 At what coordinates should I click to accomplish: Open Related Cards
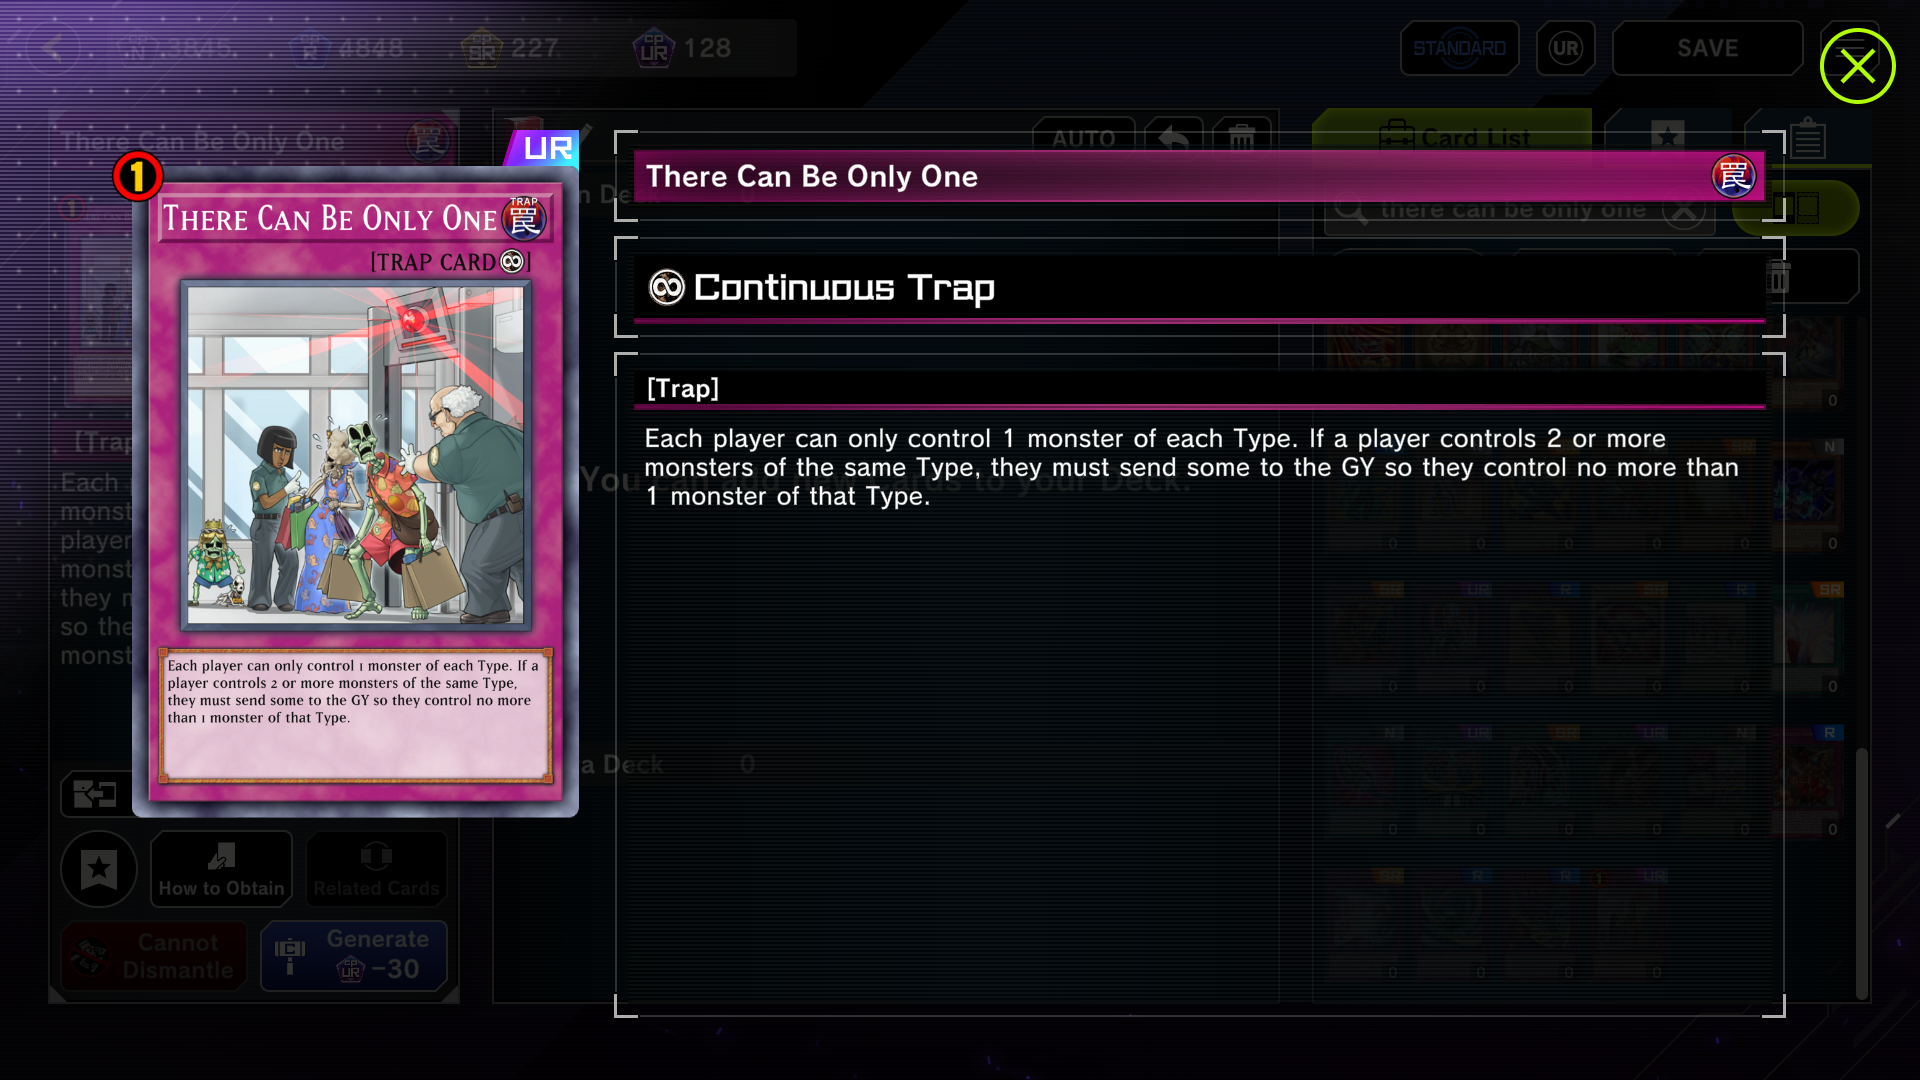[376, 869]
